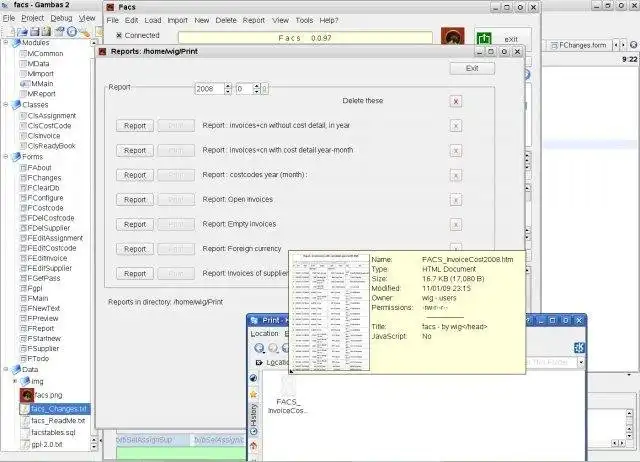
Task: Increase the 2008 year spinner value
Action: coord(228,86)
